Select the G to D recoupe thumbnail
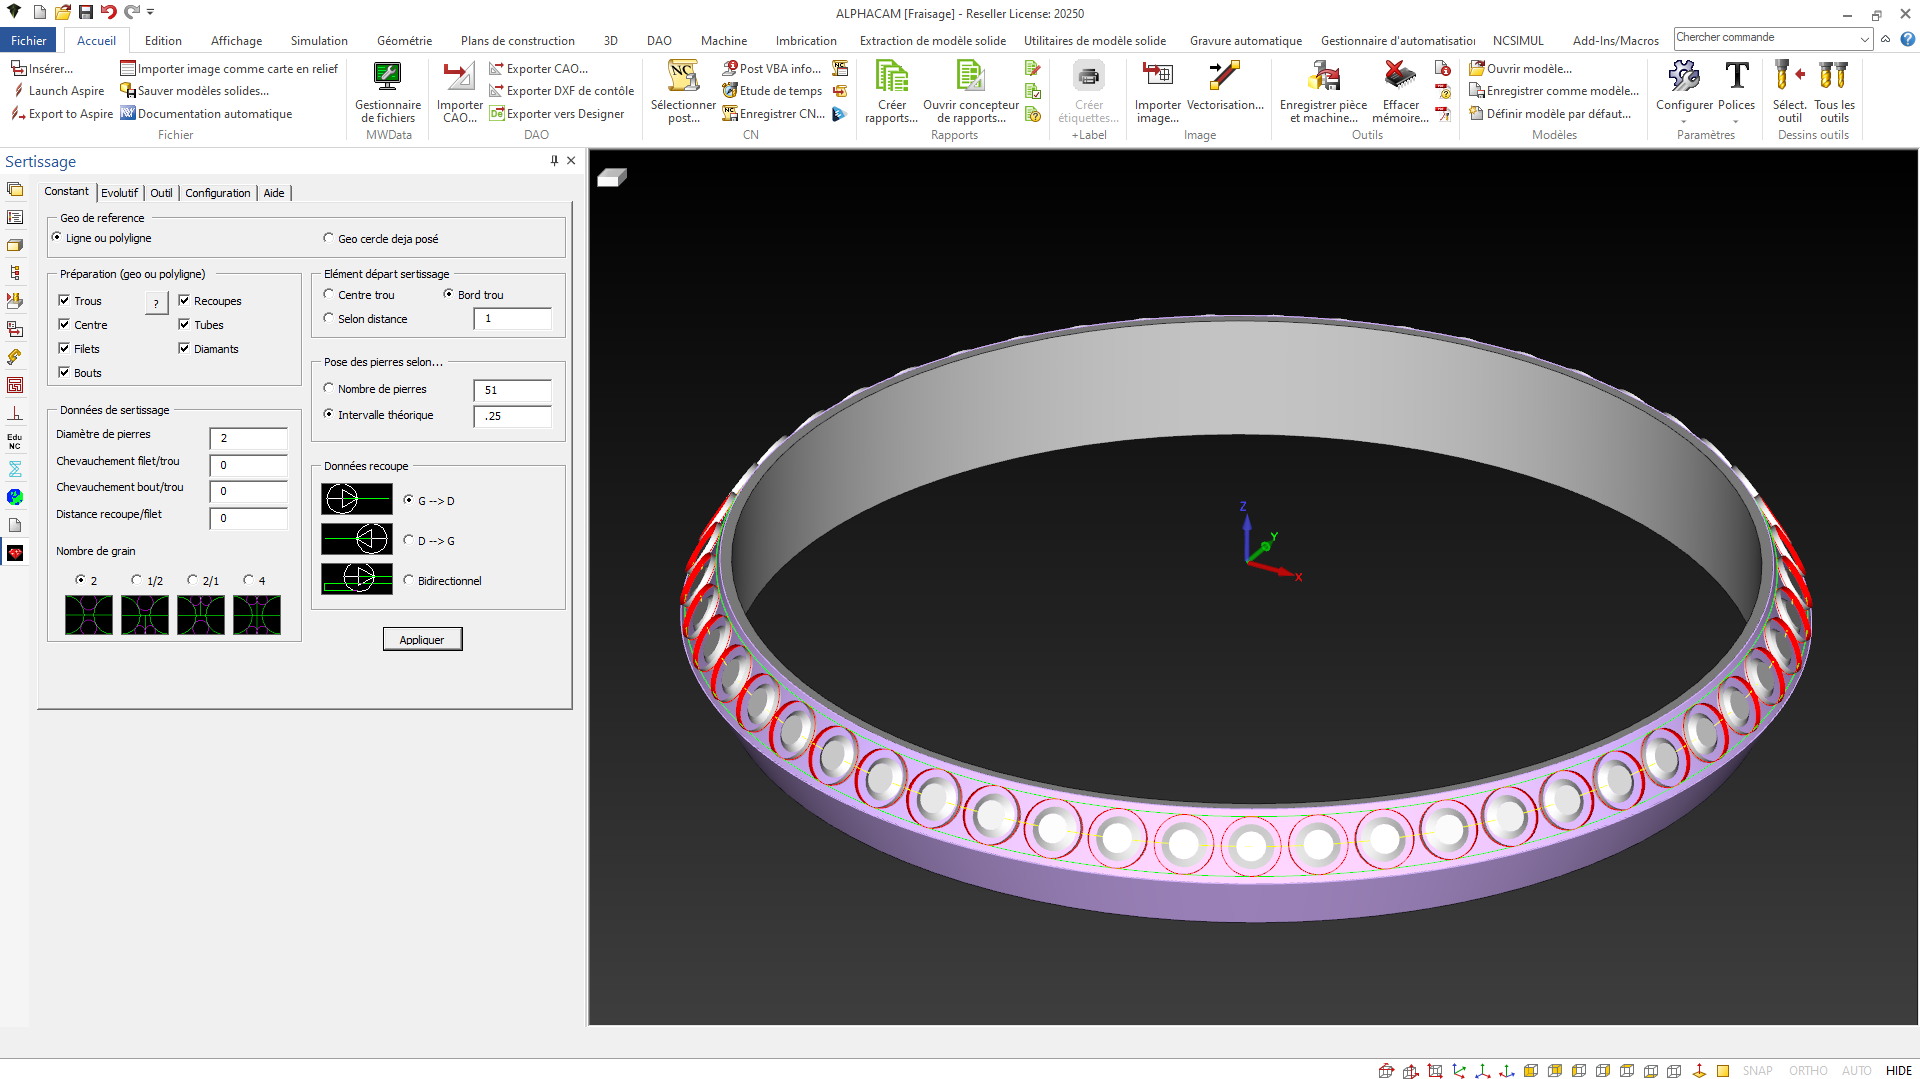 point(356,499)
